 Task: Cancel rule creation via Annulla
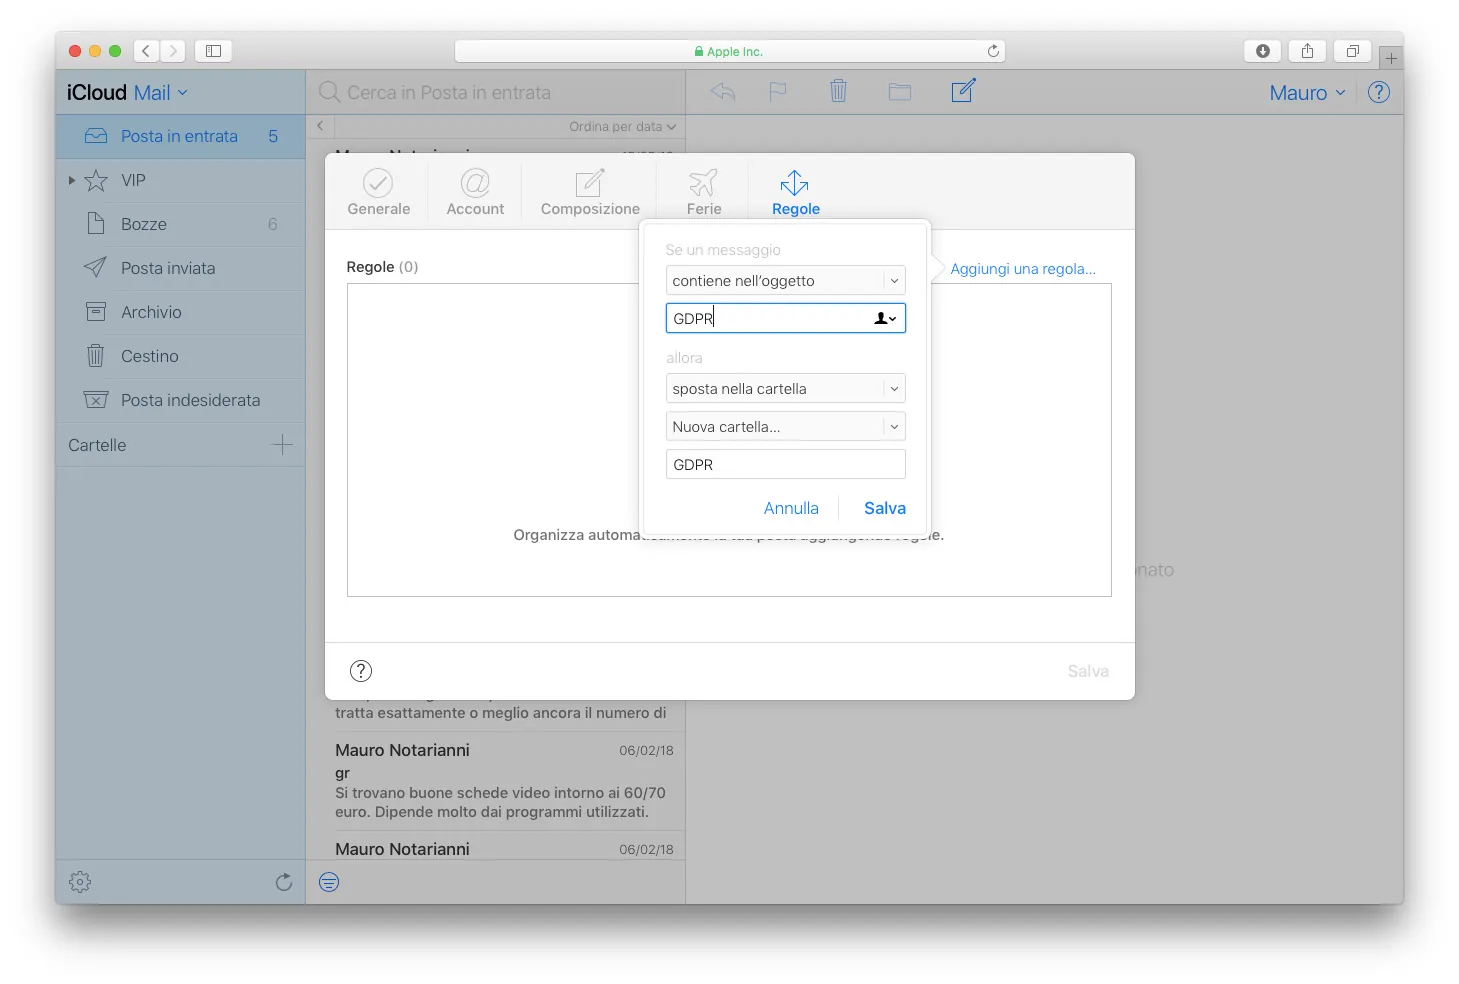pos(791,508)
